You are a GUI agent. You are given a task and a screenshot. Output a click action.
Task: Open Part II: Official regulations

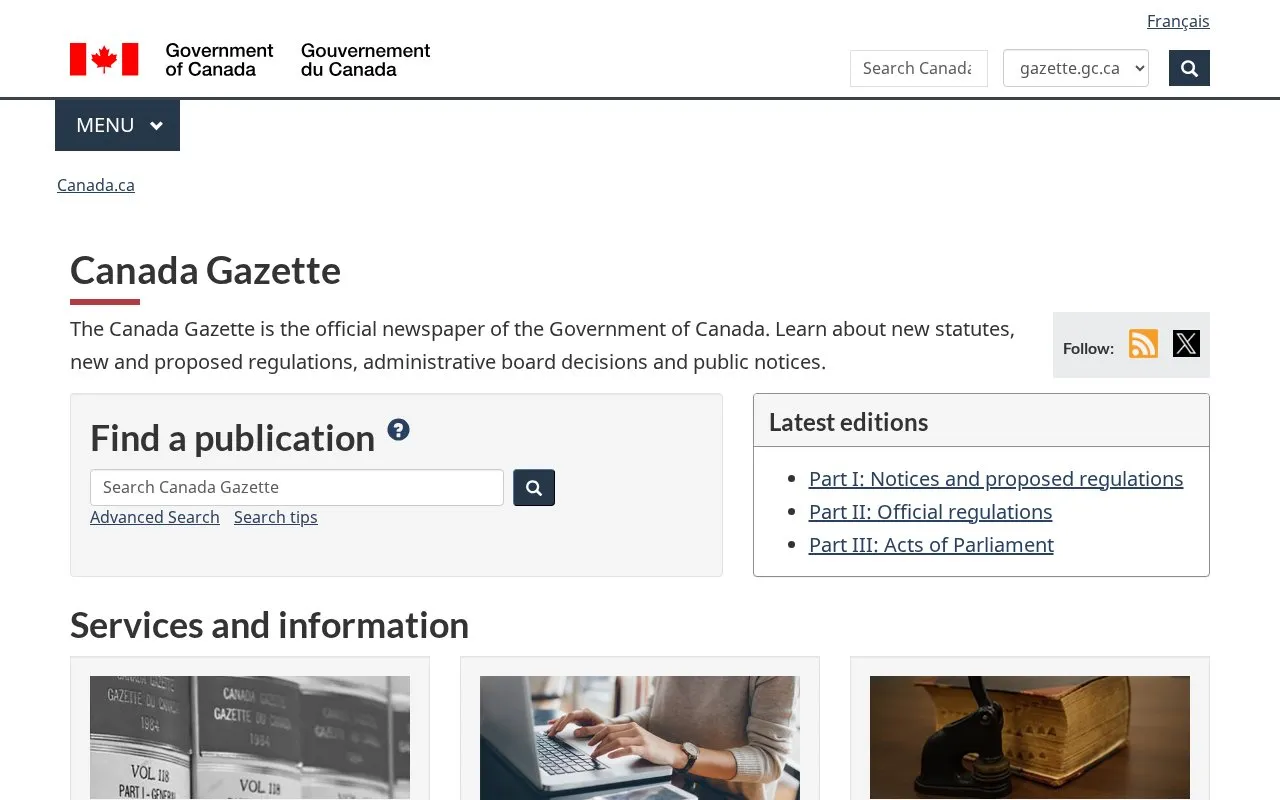click(931, 512)
